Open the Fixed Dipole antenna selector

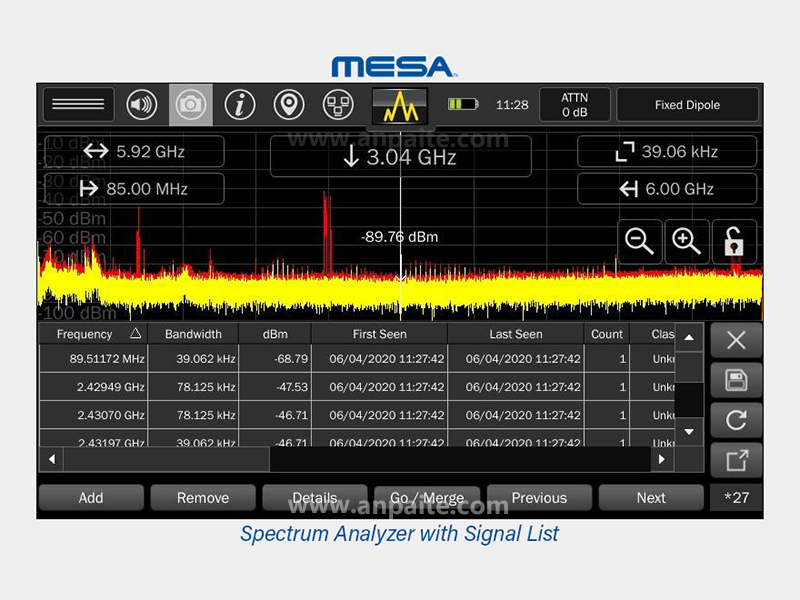(x=687, y=105)
